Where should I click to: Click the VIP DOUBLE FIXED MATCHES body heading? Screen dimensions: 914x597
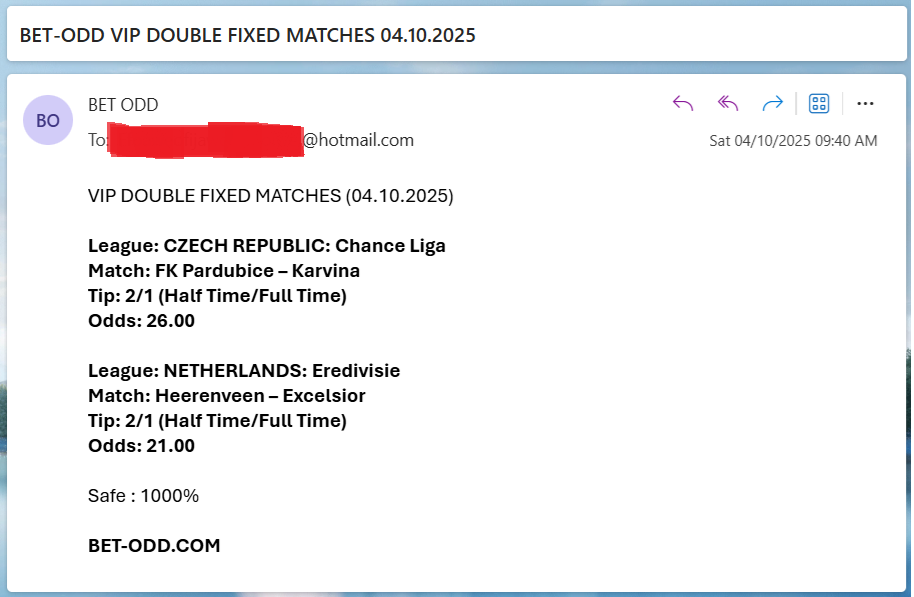[x=270, y=196]
